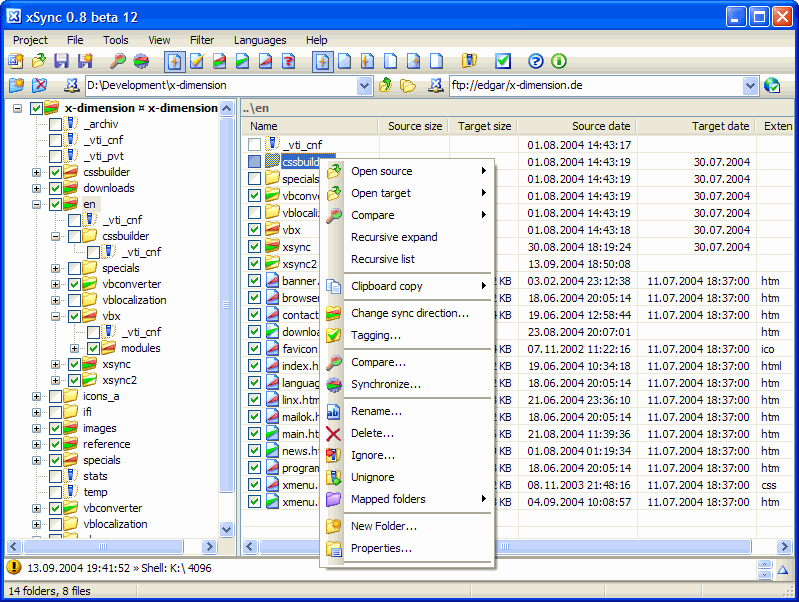Check the _vti_cnf row in file list
Screen dimensions: 799x602
[254, 145]
